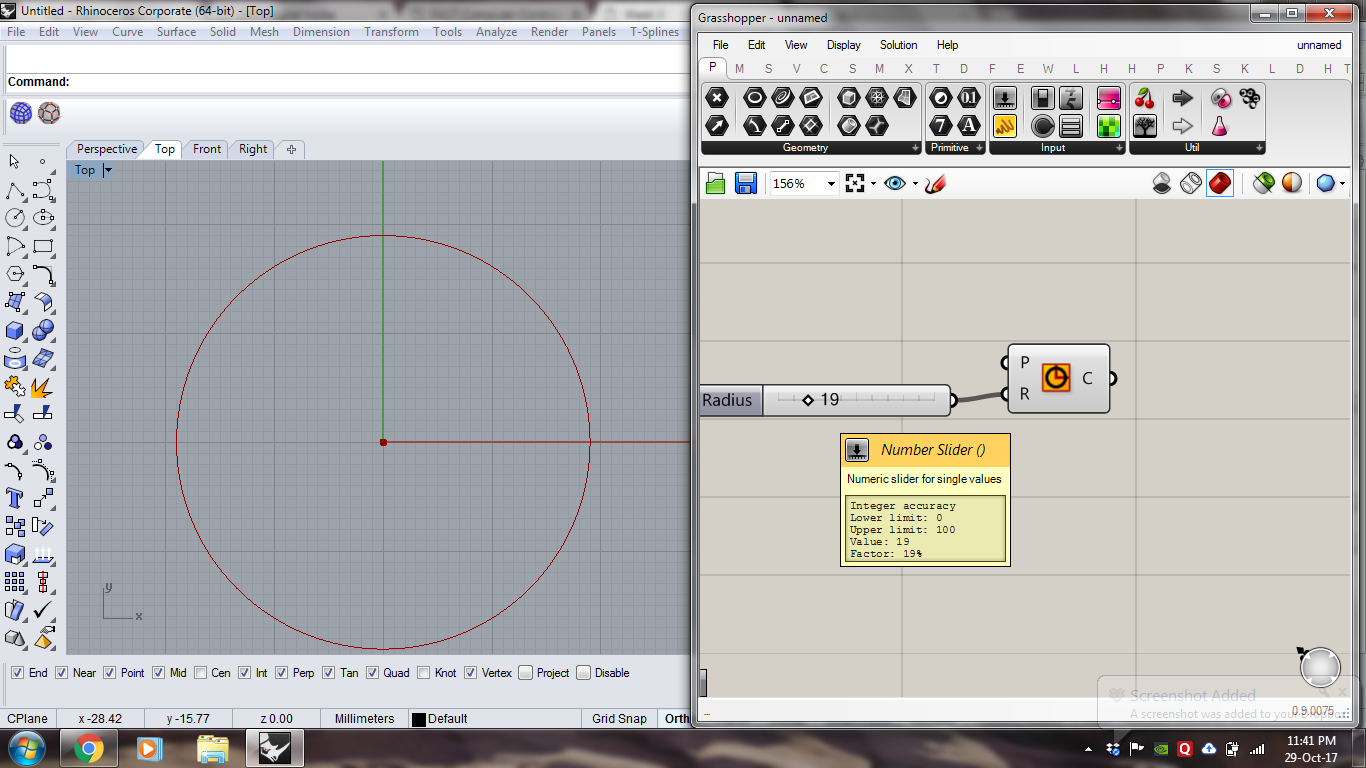
Task: Uncheck the Mid osnap checkbox
Action: 158,673
